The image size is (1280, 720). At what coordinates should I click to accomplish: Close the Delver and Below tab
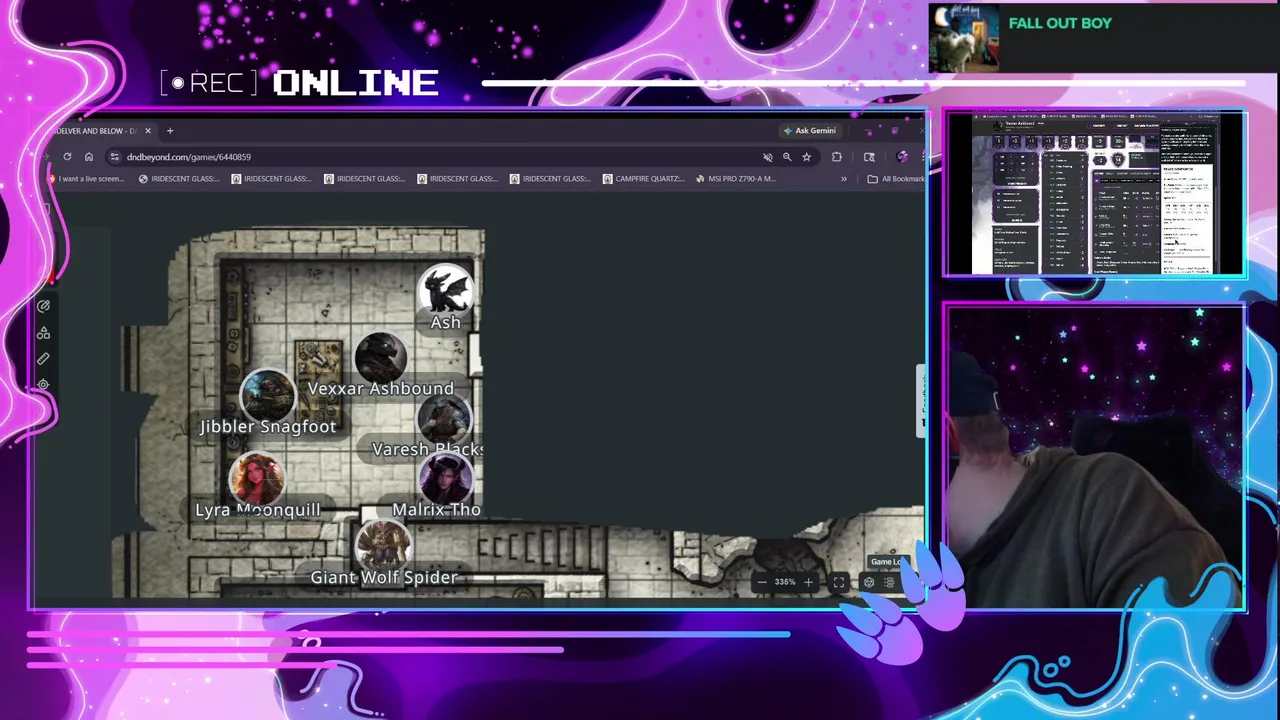tap(148, 131)
